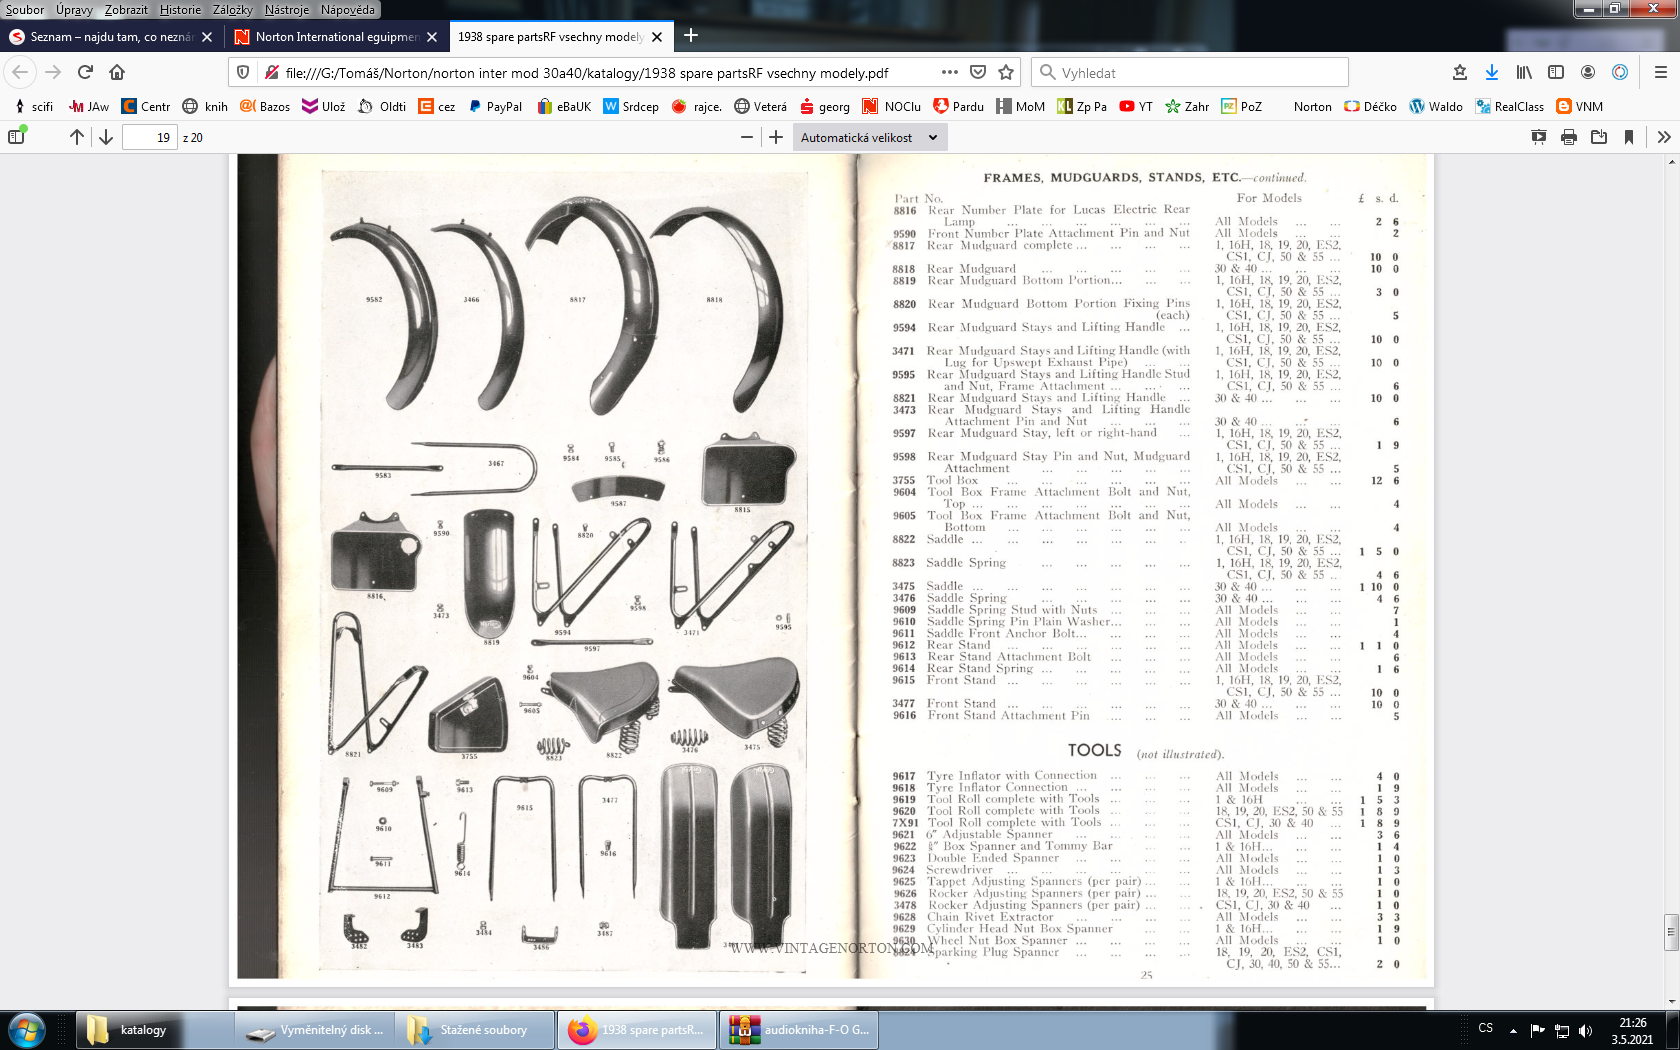The width and height of the screenshot is (1680, 1050).
Task: Show the Library icon in toolbar
Action: (x=1524, y=72)
